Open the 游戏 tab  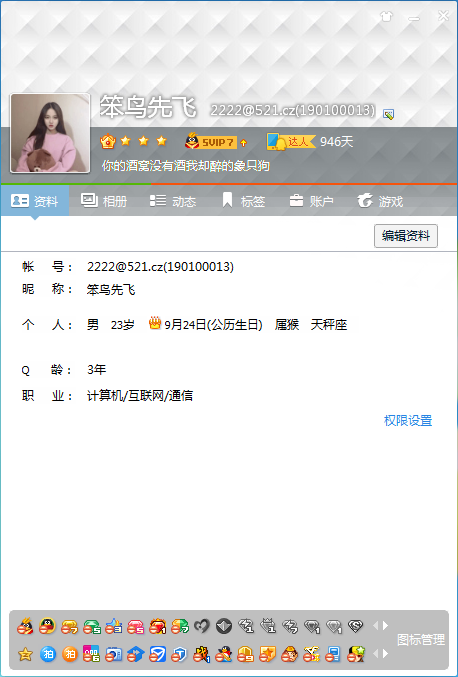coord(380,201)
